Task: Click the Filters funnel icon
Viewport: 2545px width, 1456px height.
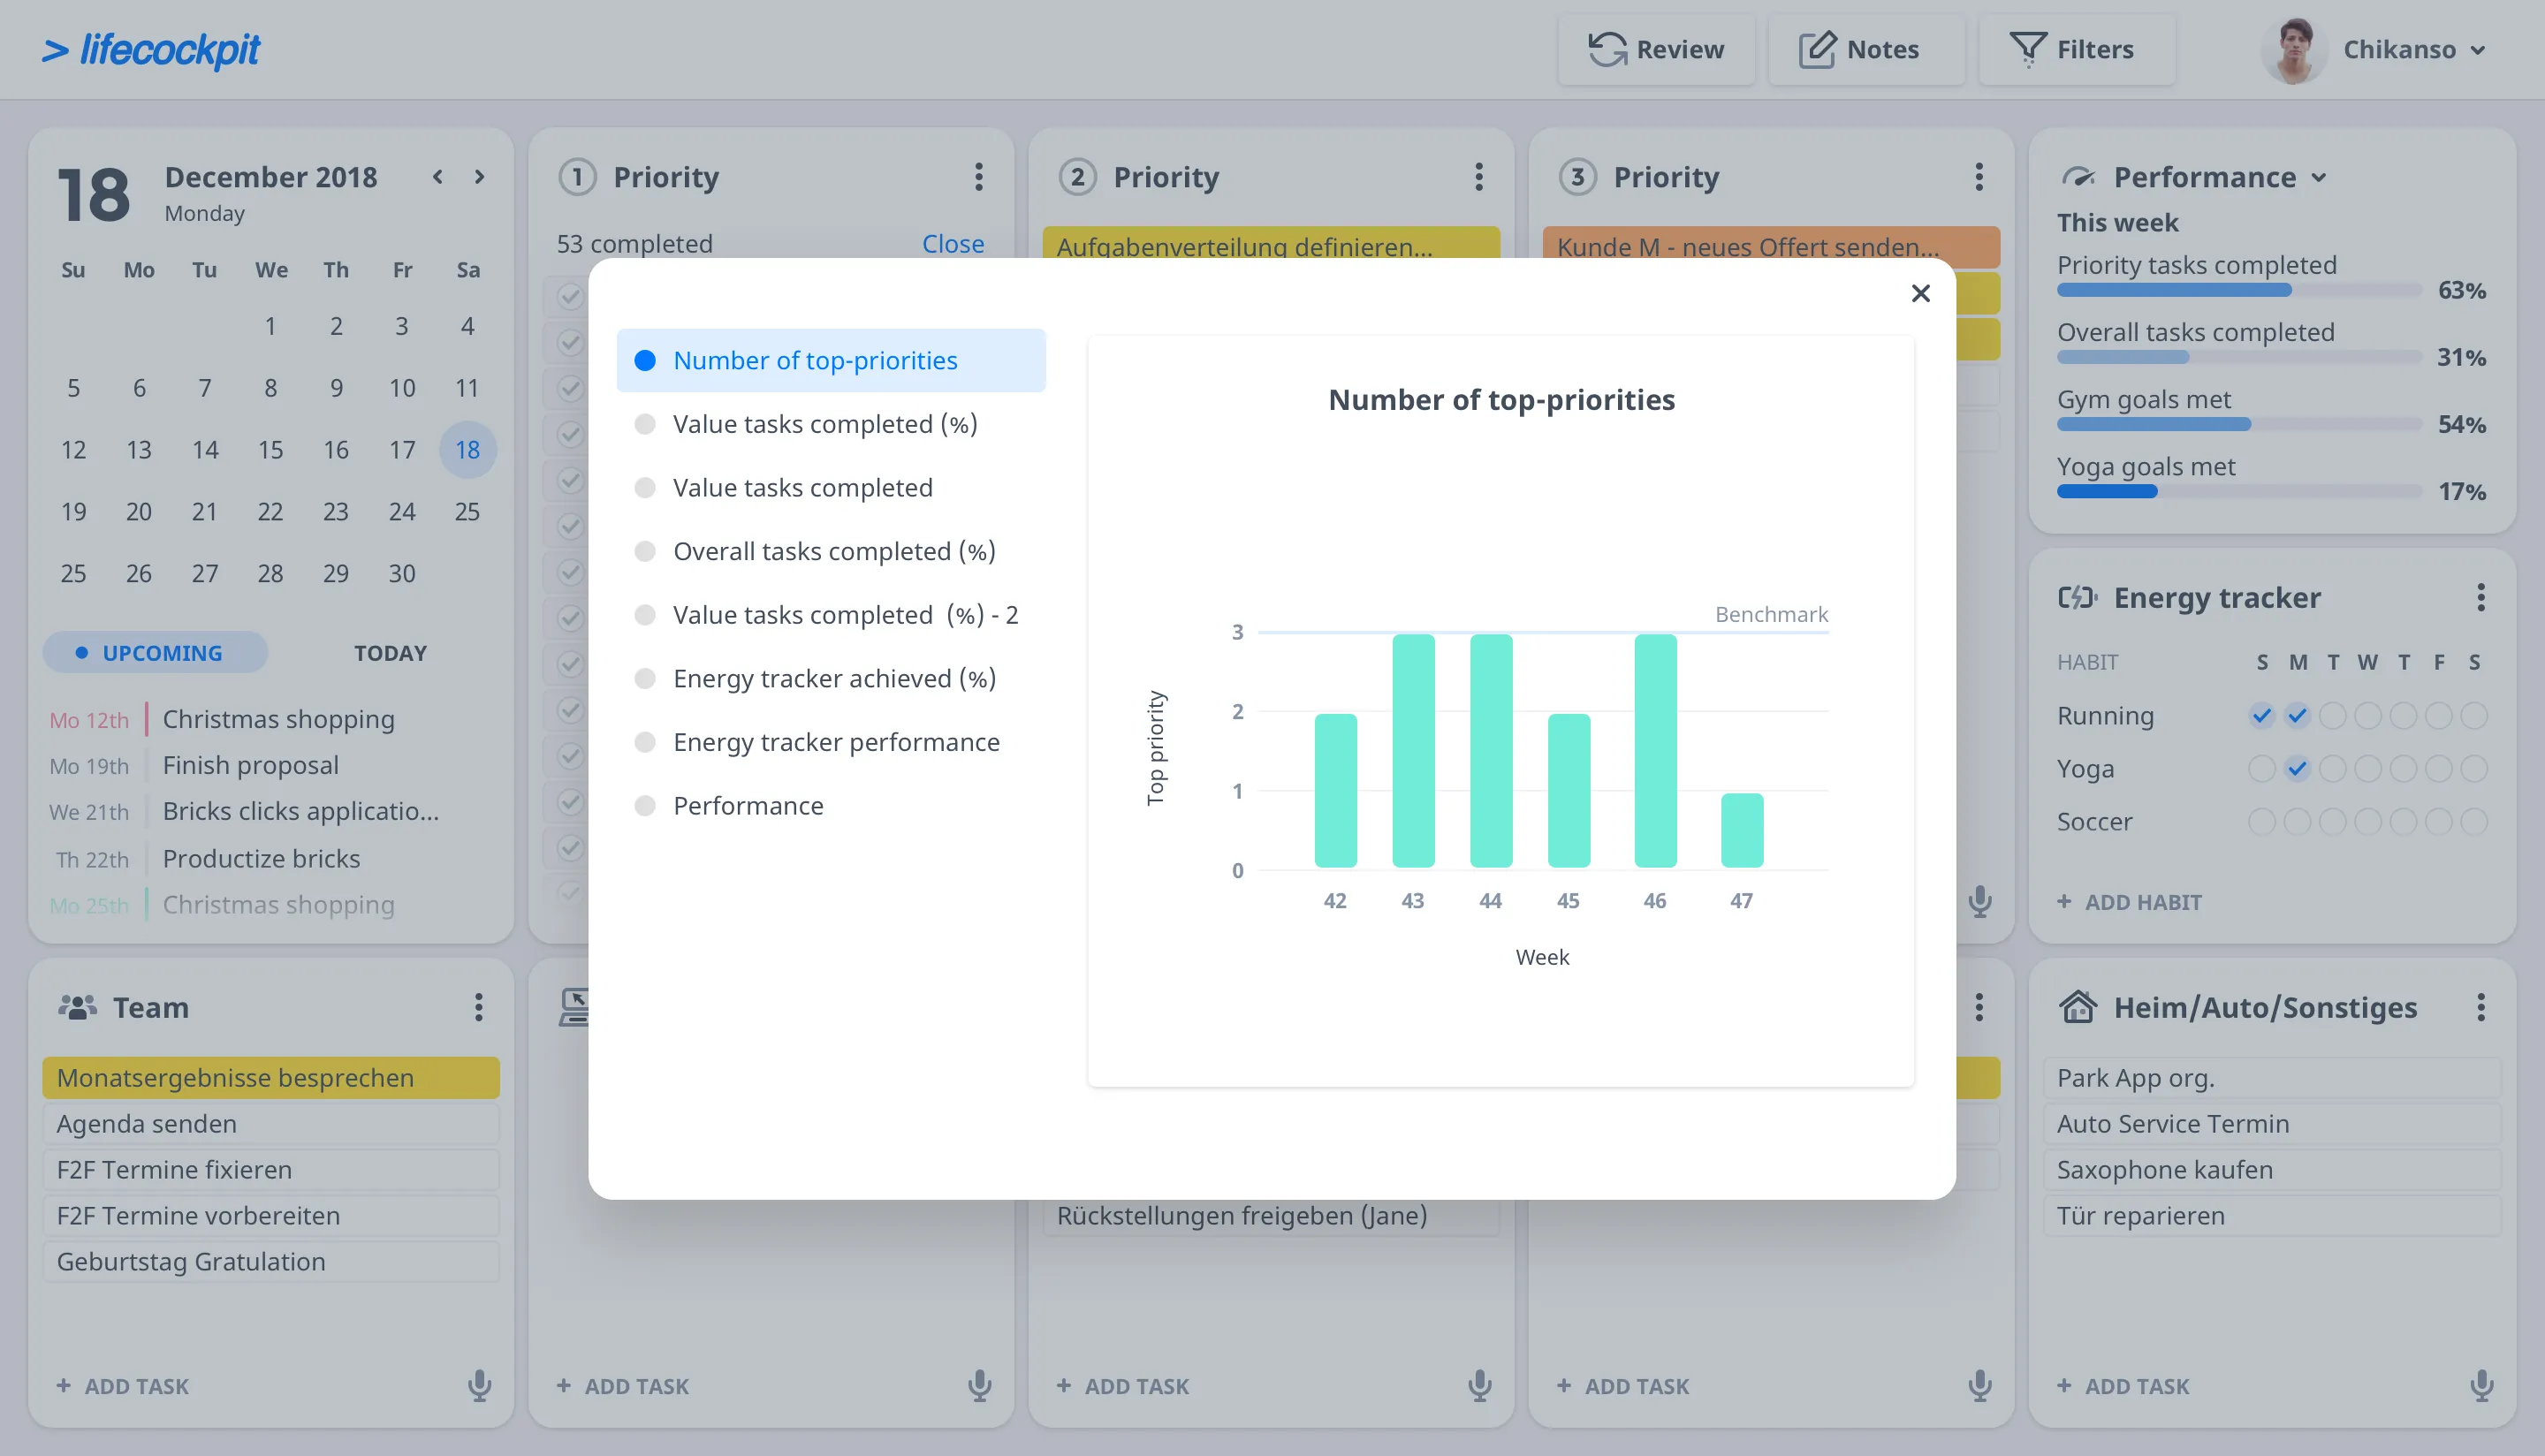Action: tap(2027, 49)
